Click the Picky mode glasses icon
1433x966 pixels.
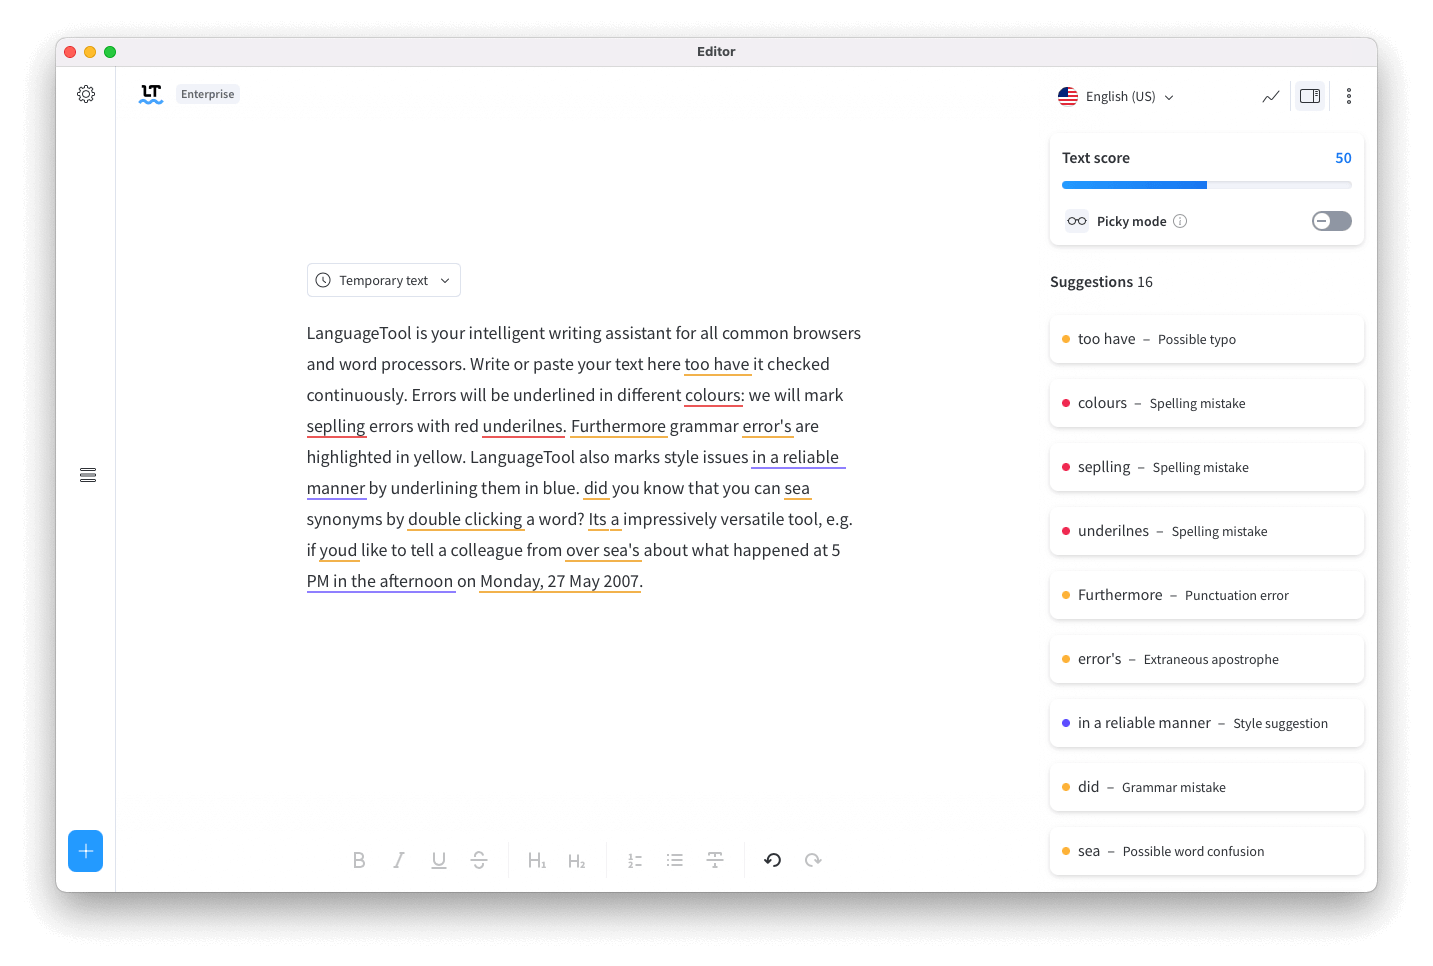tap(1077, 221)
